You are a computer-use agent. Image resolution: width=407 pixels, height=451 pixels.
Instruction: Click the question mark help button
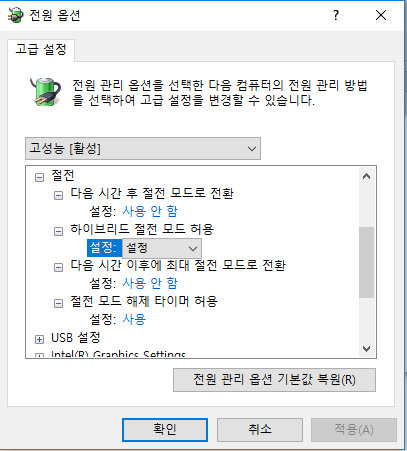coord(336,15)
